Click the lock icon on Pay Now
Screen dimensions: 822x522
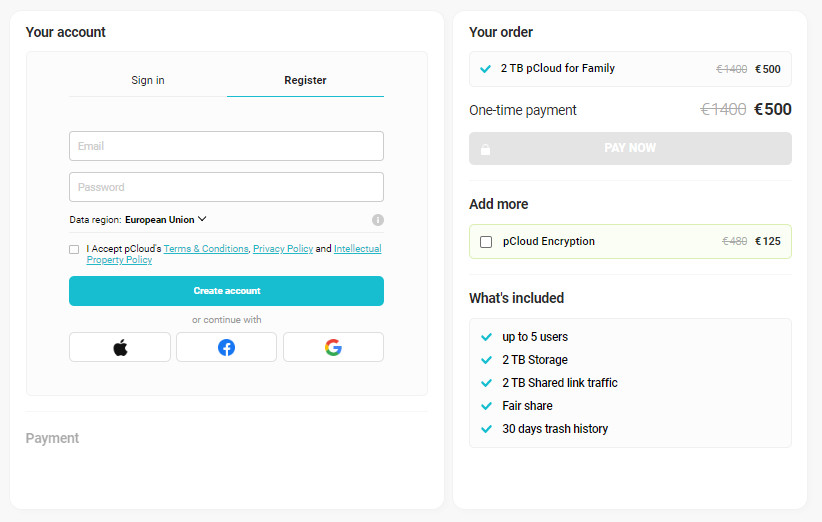pyautogui.click(x=486, y=149)
